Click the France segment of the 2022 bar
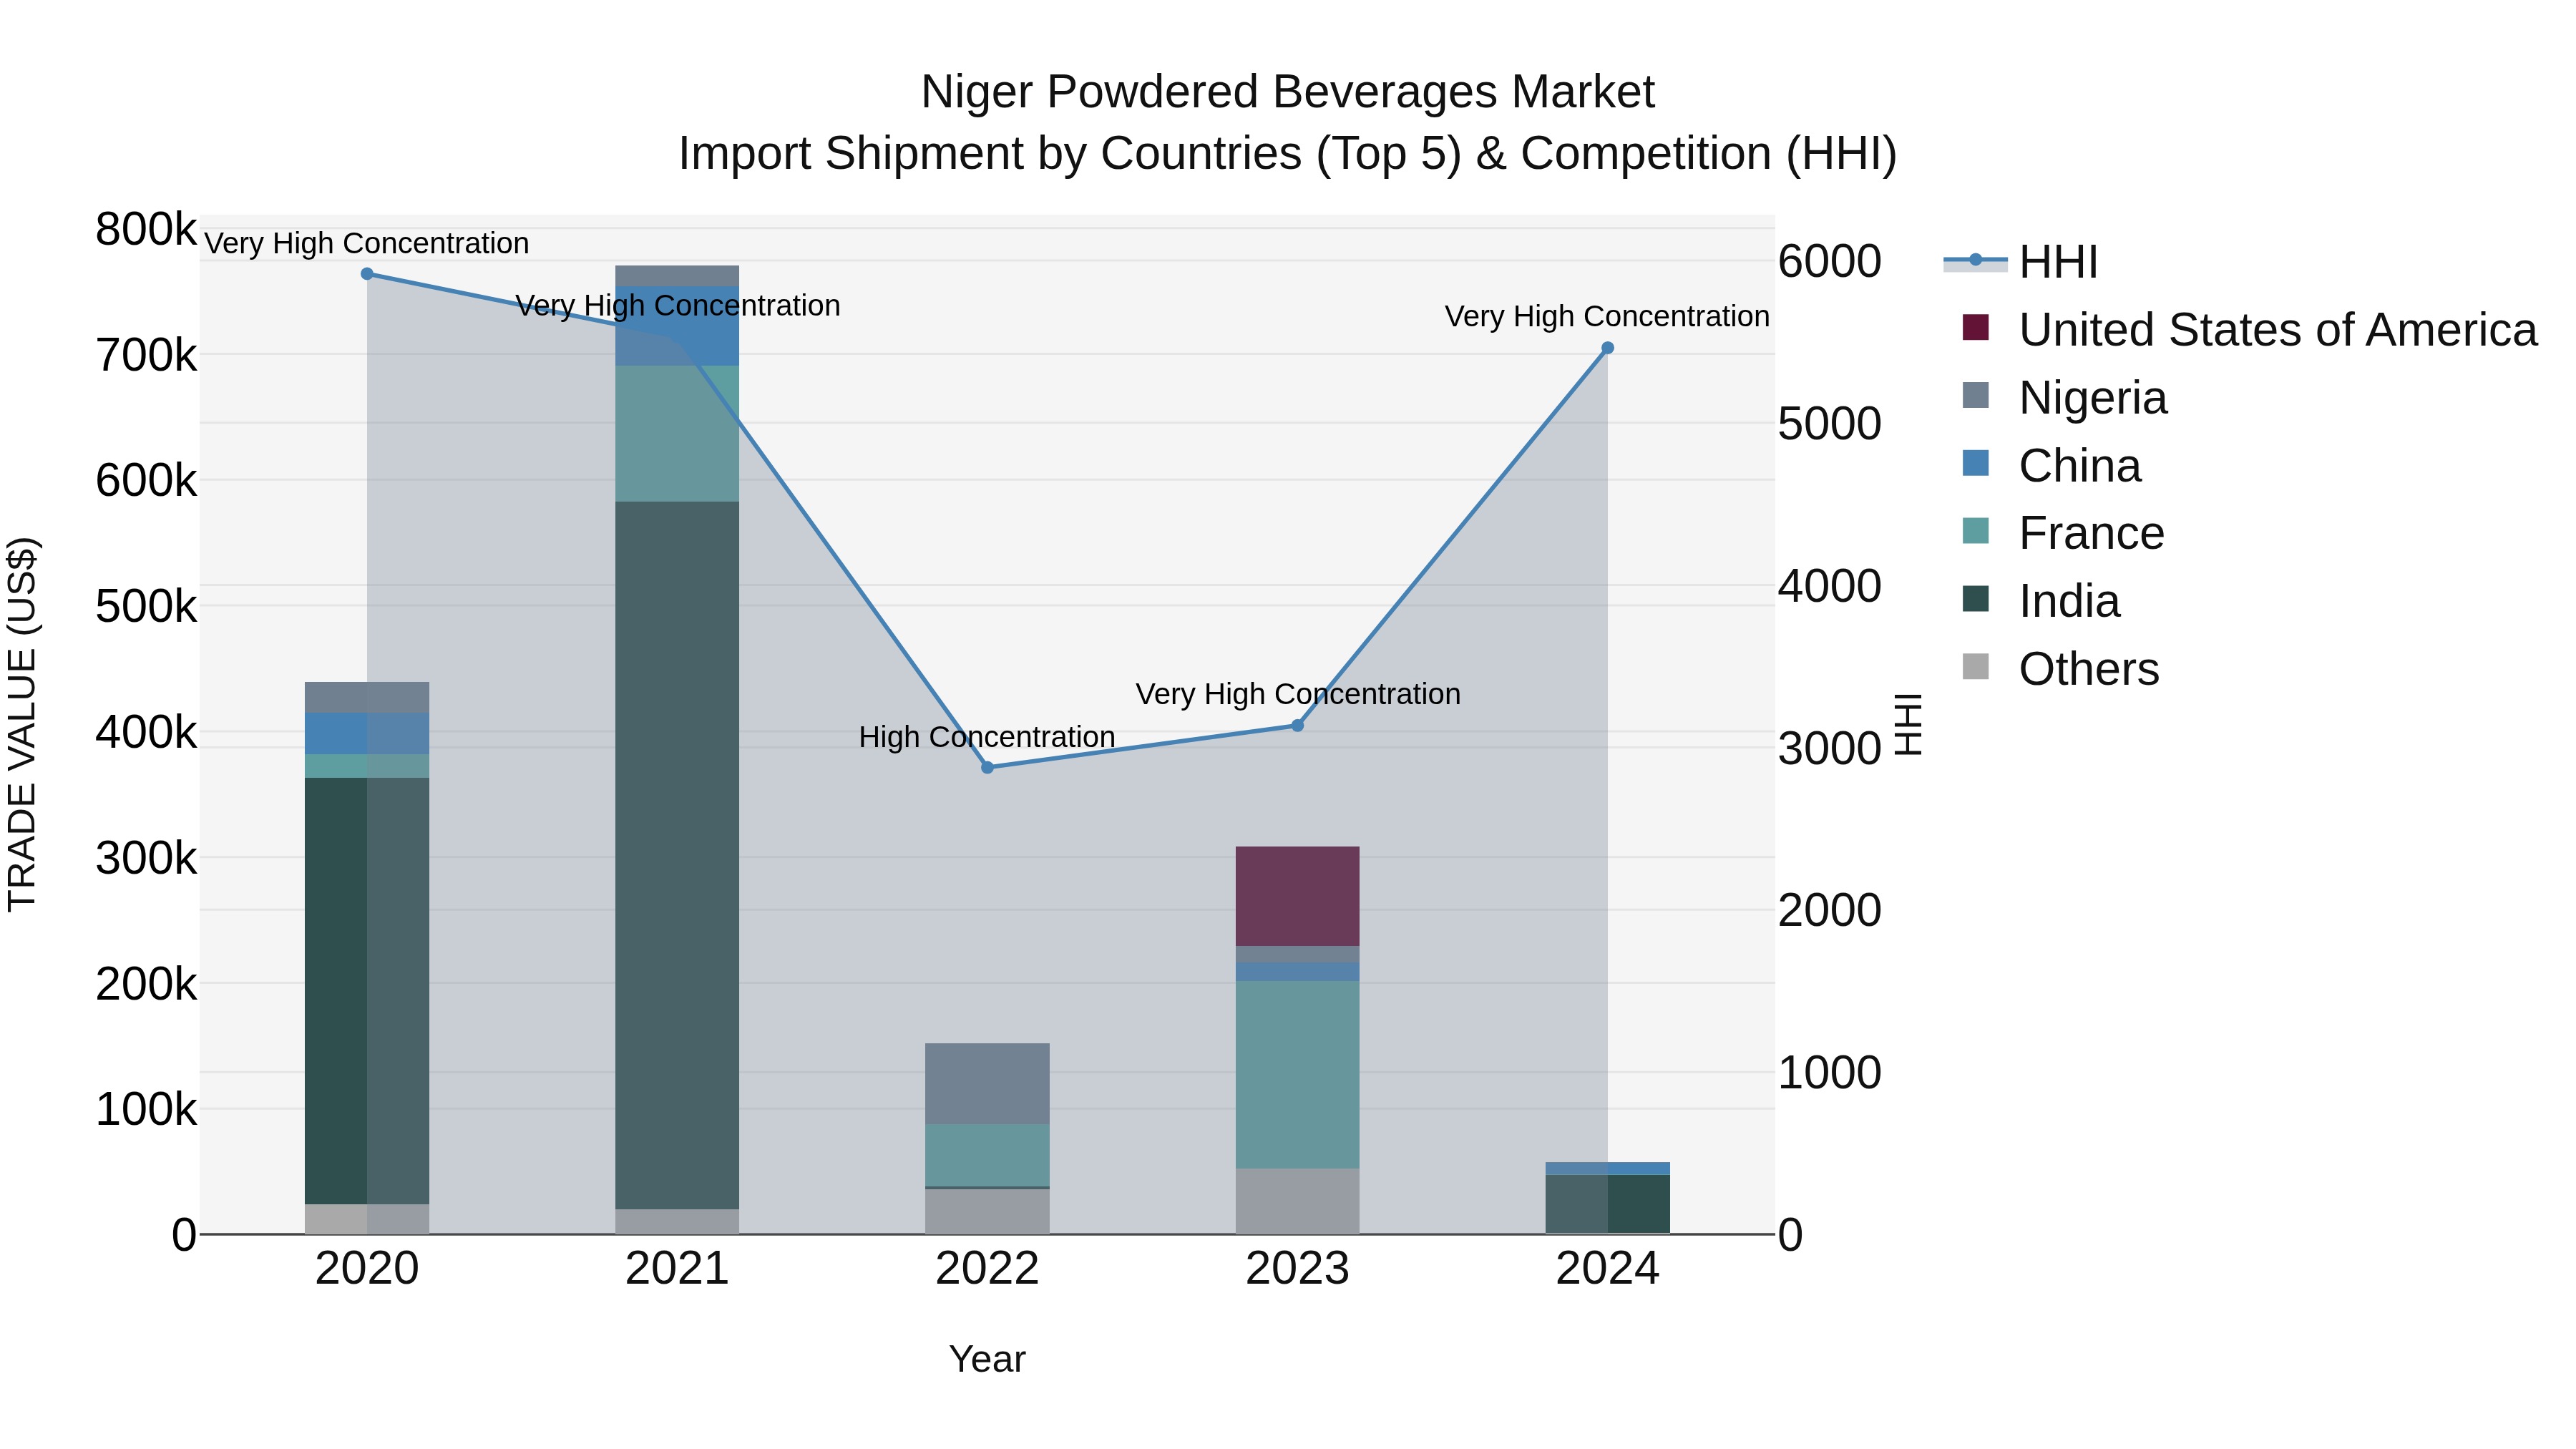2576x1449 pixels. coord(987,1156)
